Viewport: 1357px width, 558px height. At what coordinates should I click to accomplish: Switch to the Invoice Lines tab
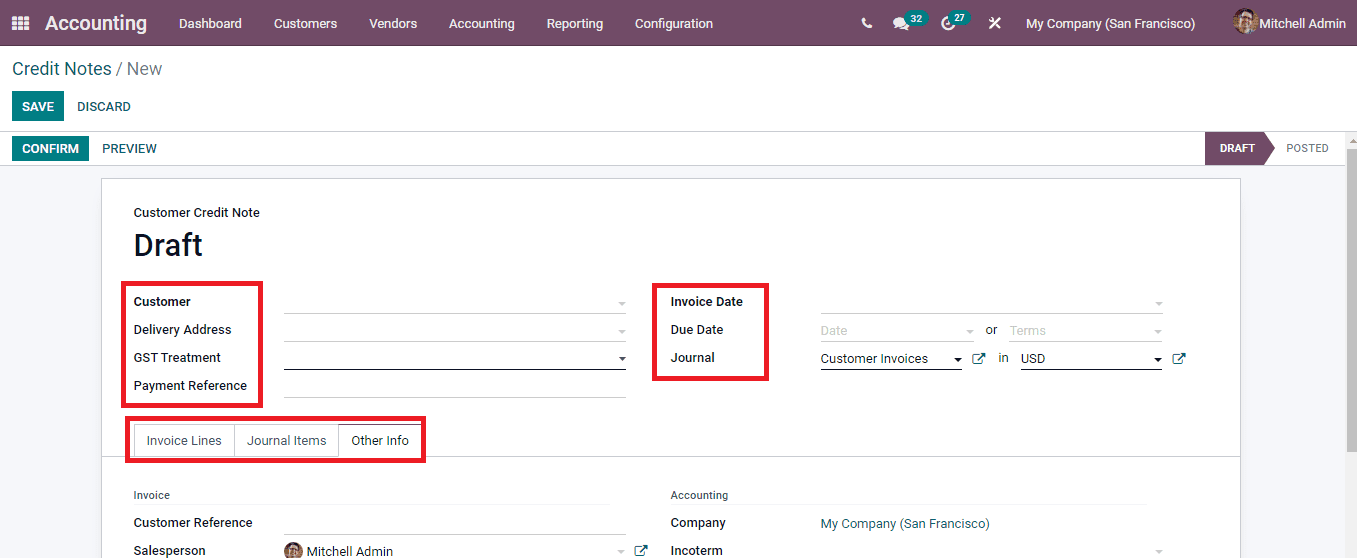click(x=184, y=441)
